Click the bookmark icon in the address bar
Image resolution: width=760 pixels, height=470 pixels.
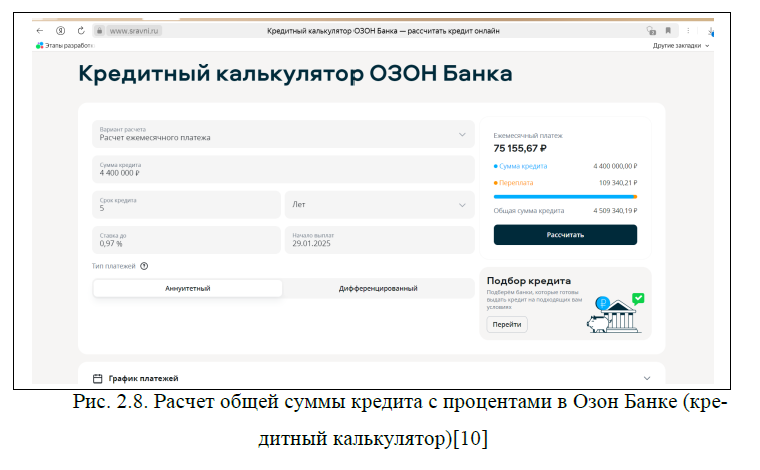(x=669, y=31)
